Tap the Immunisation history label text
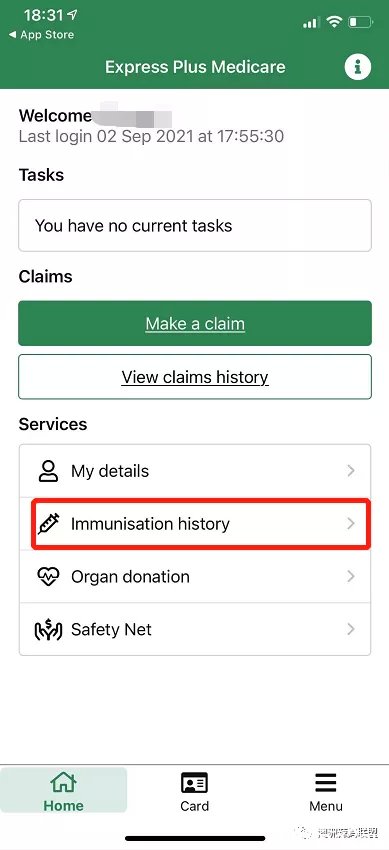 pos(150,524)
